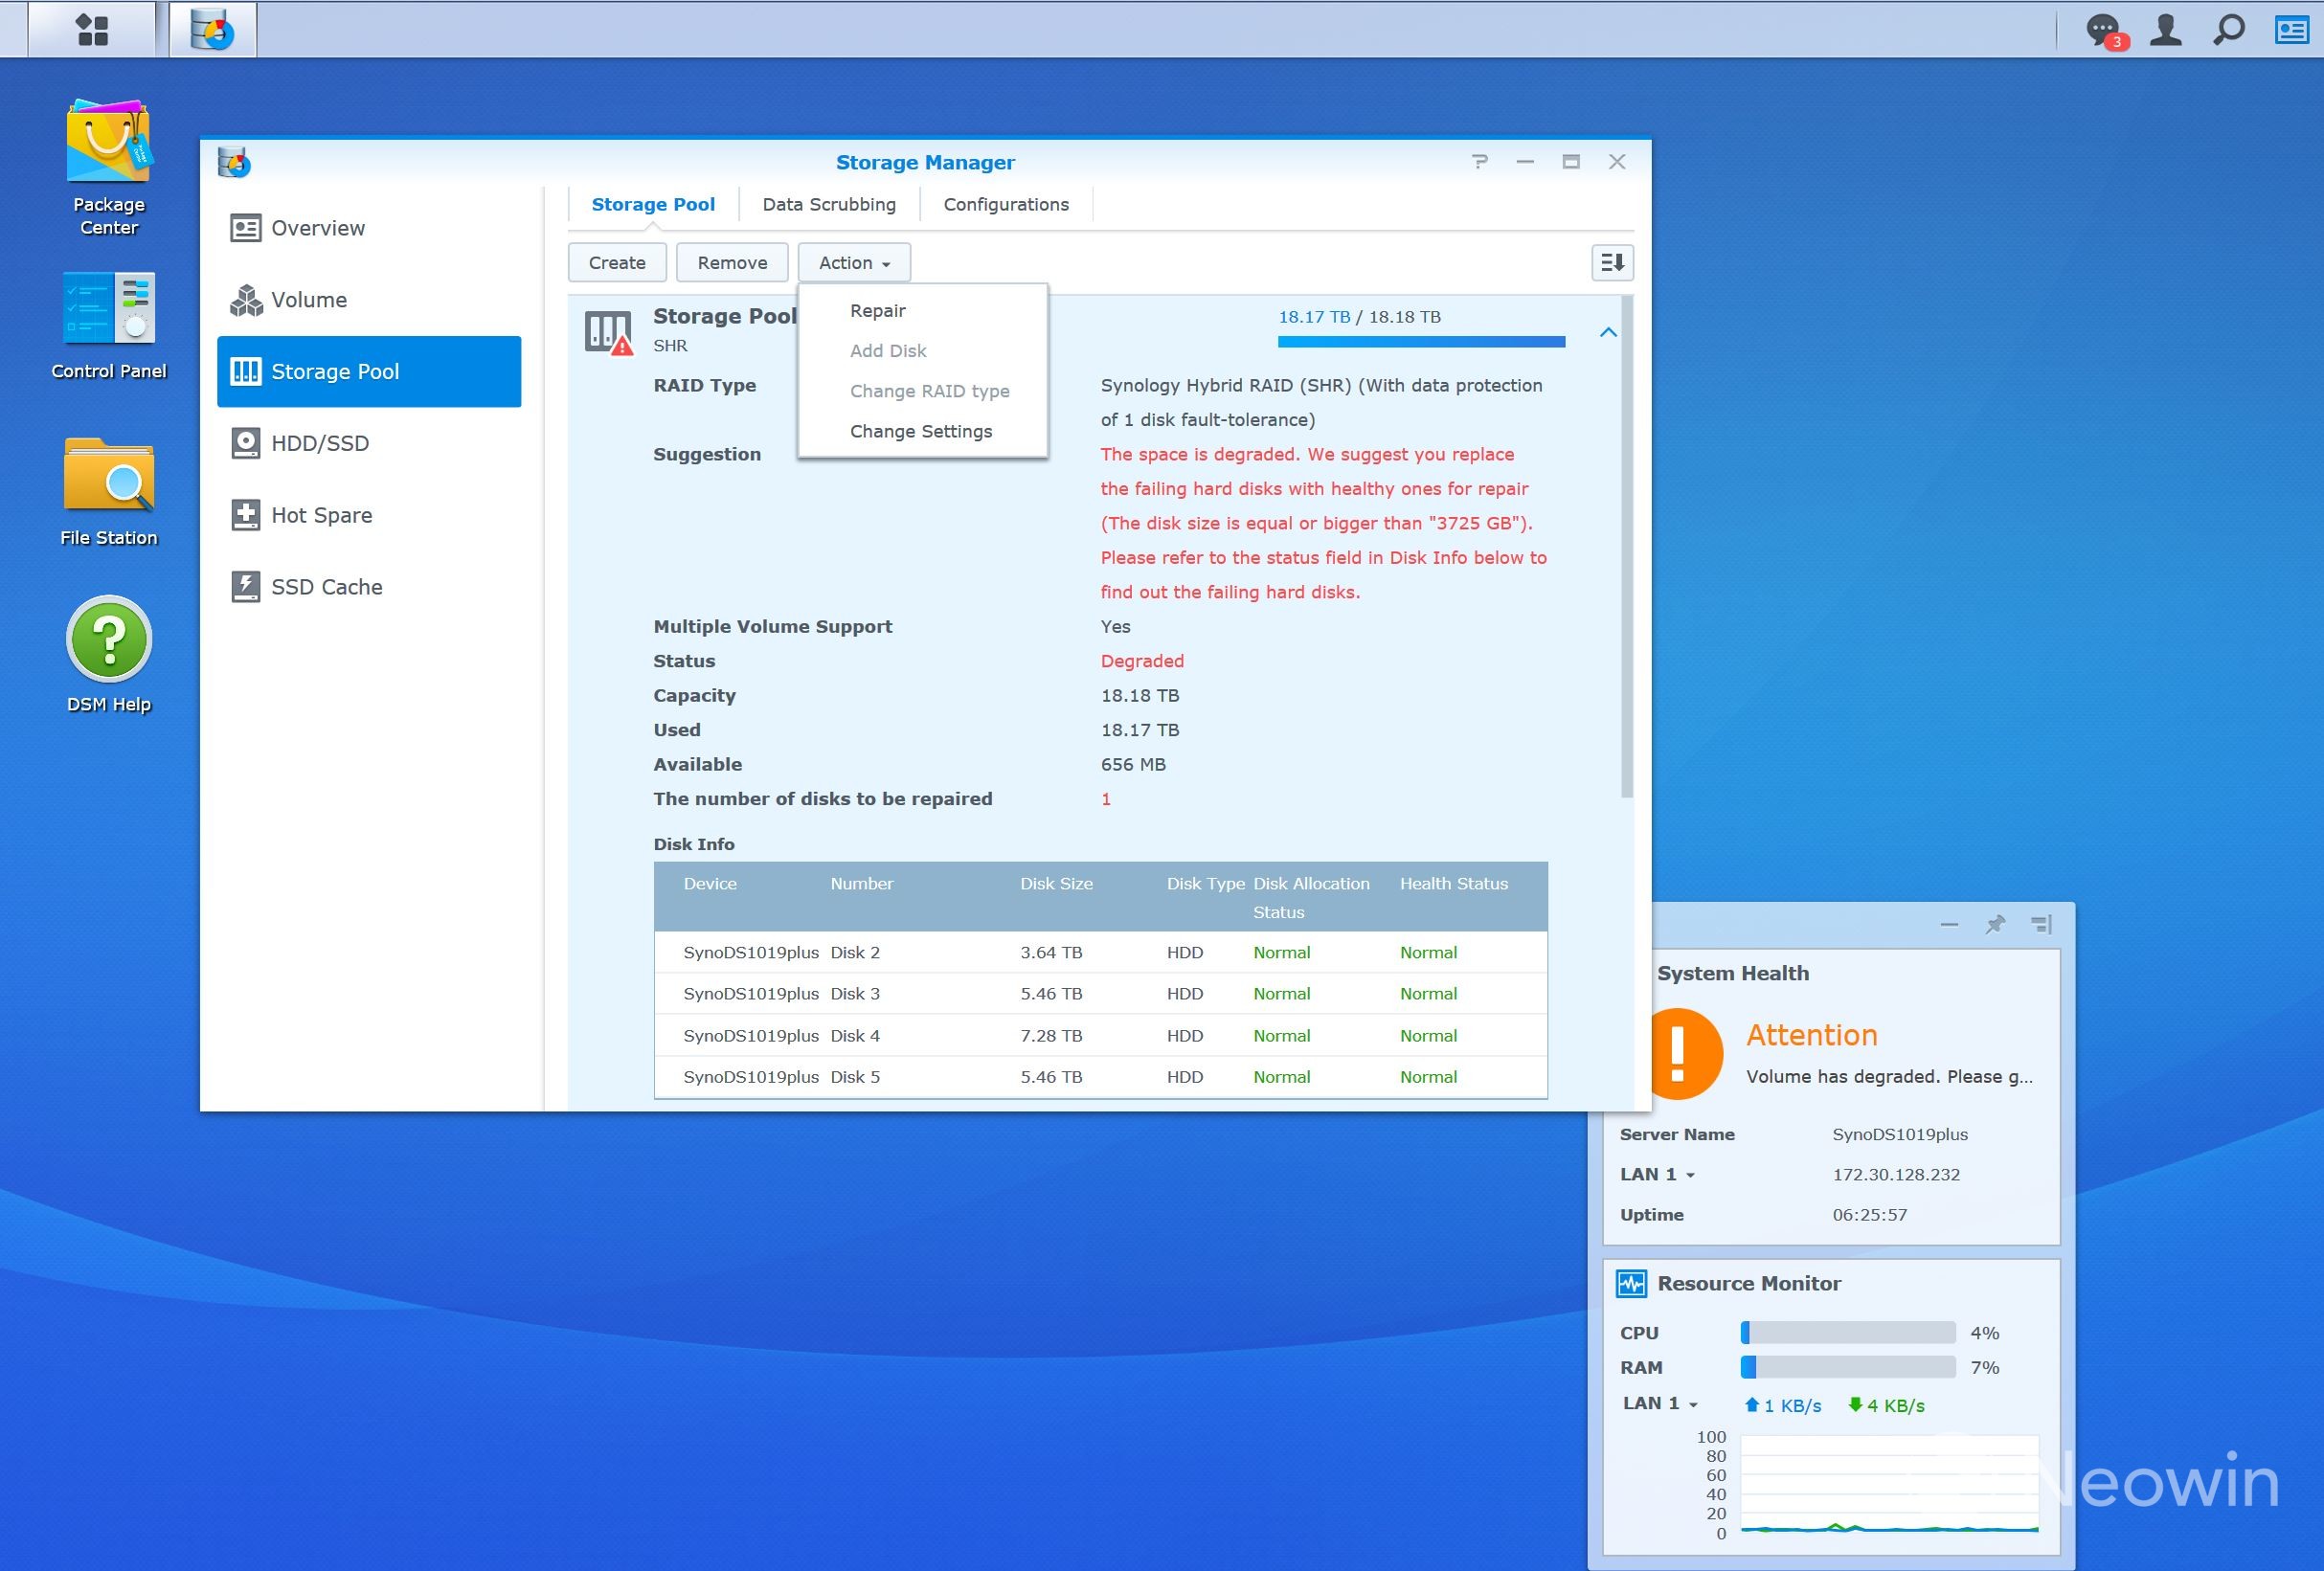
Task: Click the Create button
Action: (617, 263)
